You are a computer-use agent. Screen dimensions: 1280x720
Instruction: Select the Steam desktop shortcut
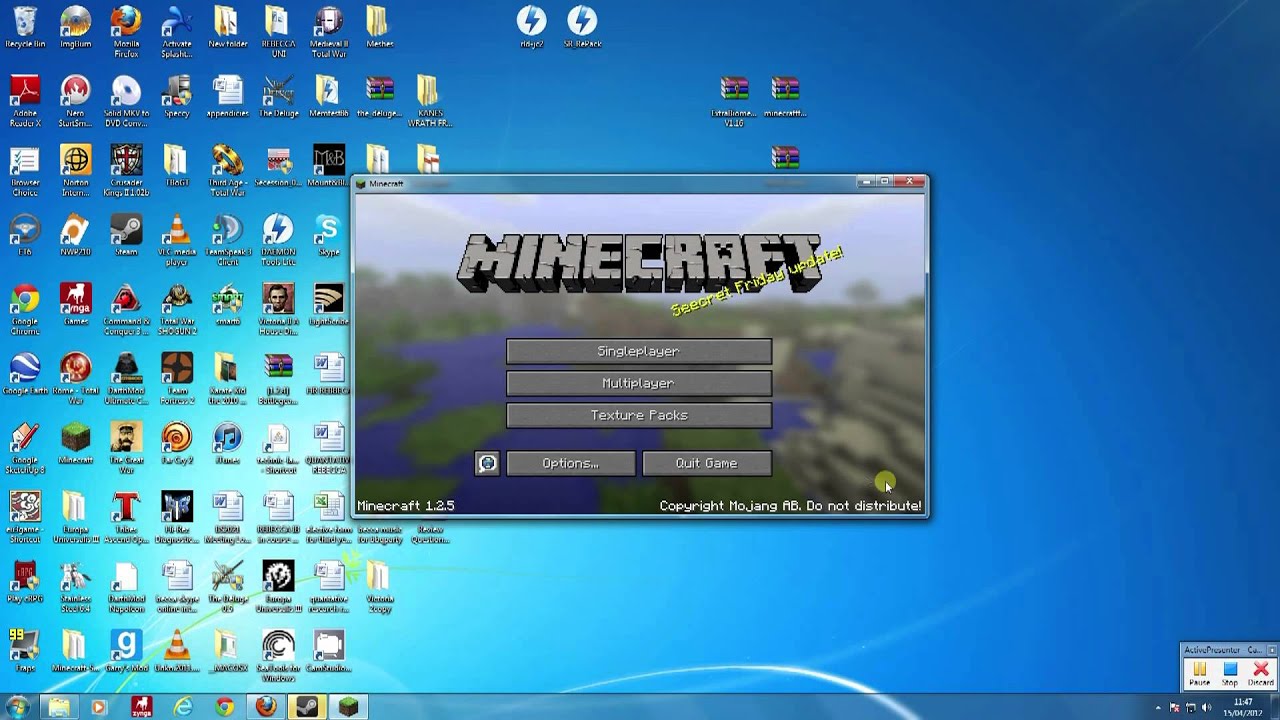click(126, 235)
